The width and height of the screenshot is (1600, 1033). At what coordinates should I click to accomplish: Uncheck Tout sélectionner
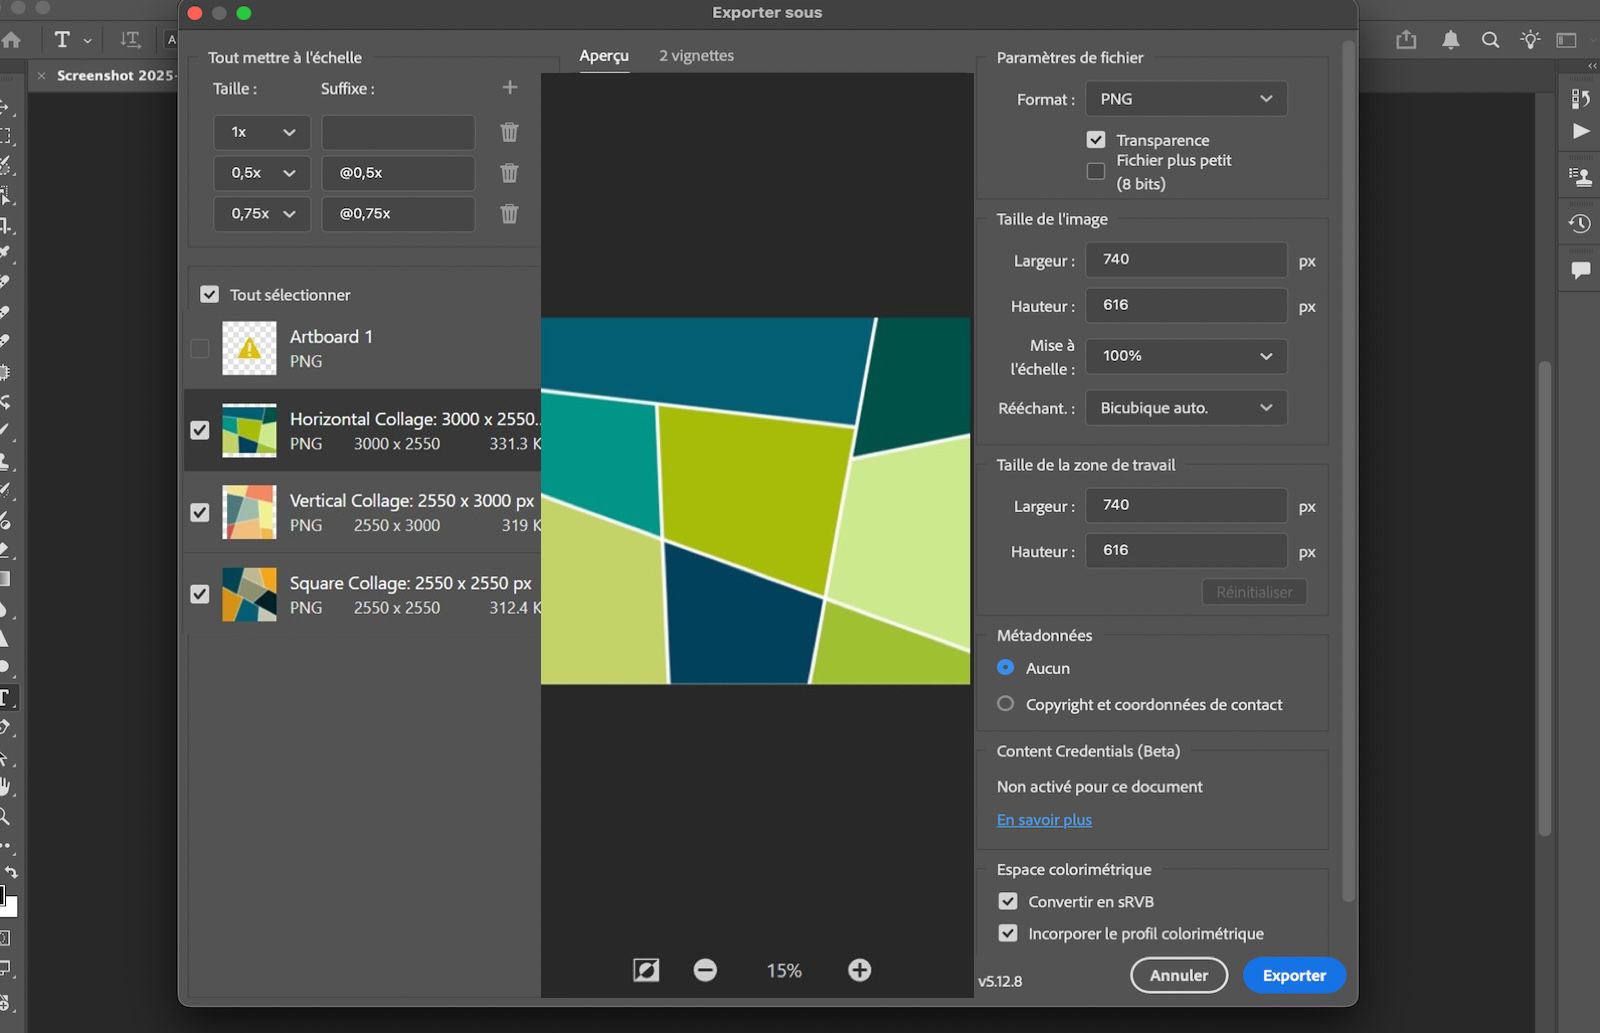[x=209, y=295]
